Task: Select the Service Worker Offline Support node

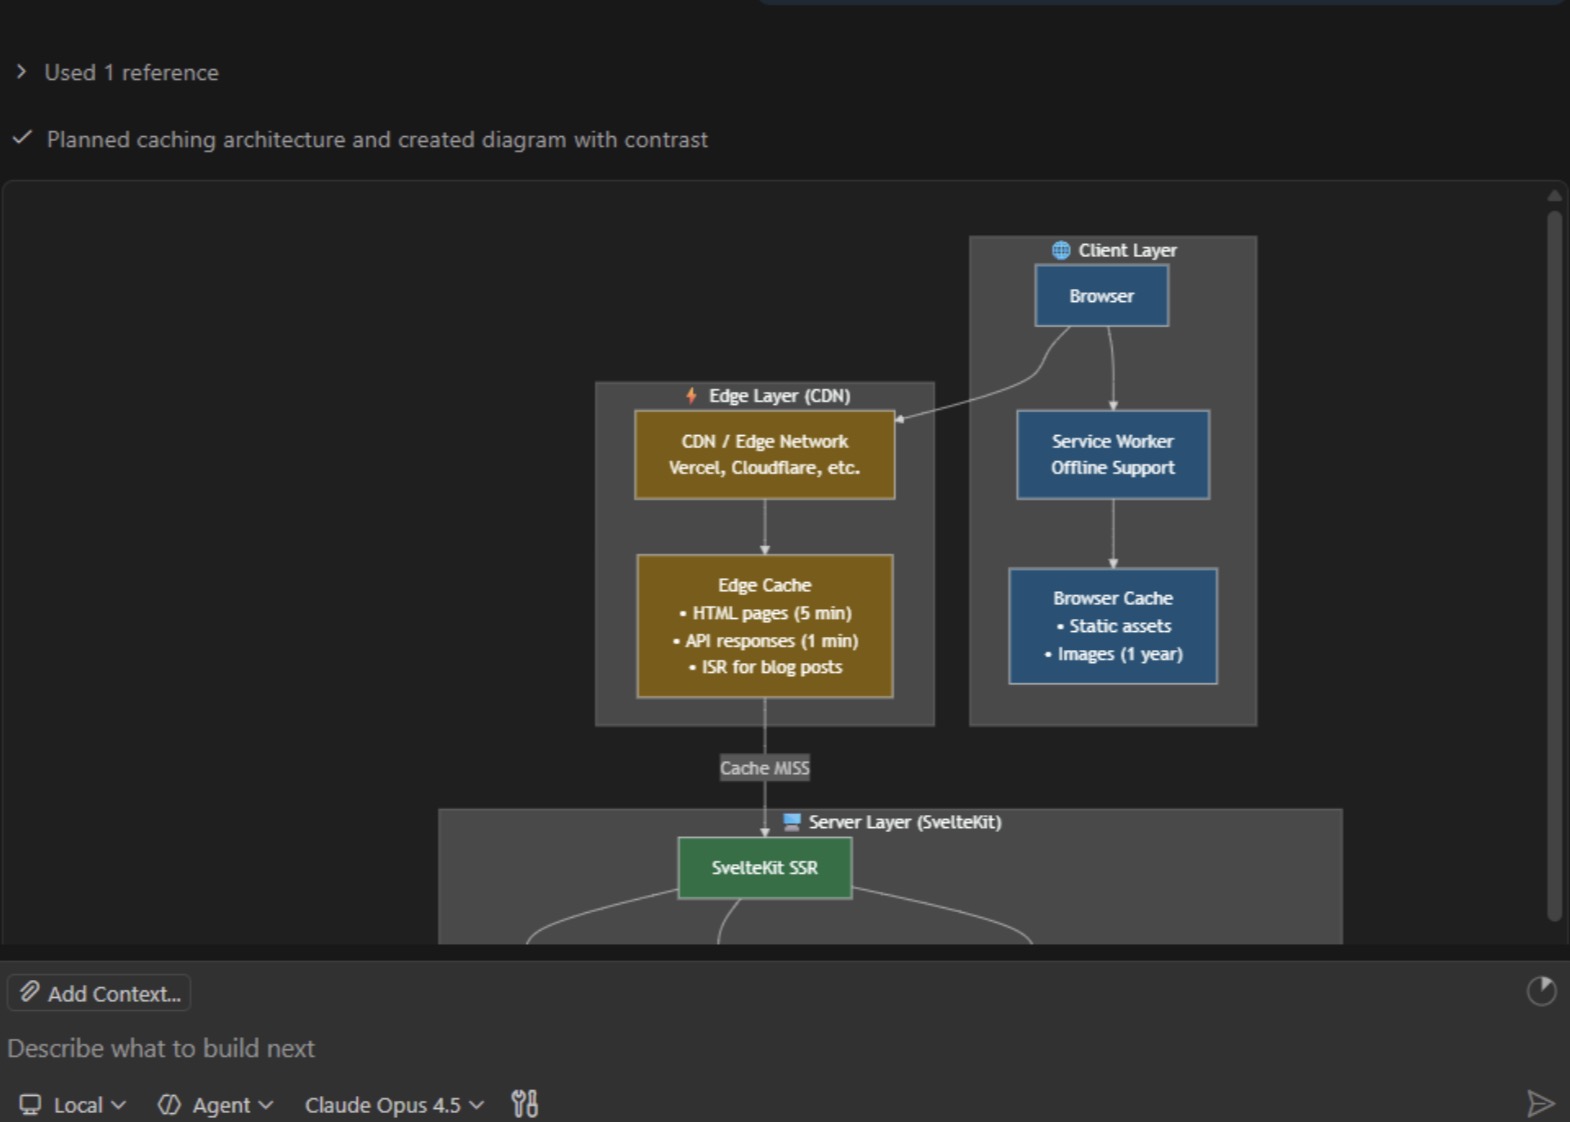Action: pos(1113,455)
